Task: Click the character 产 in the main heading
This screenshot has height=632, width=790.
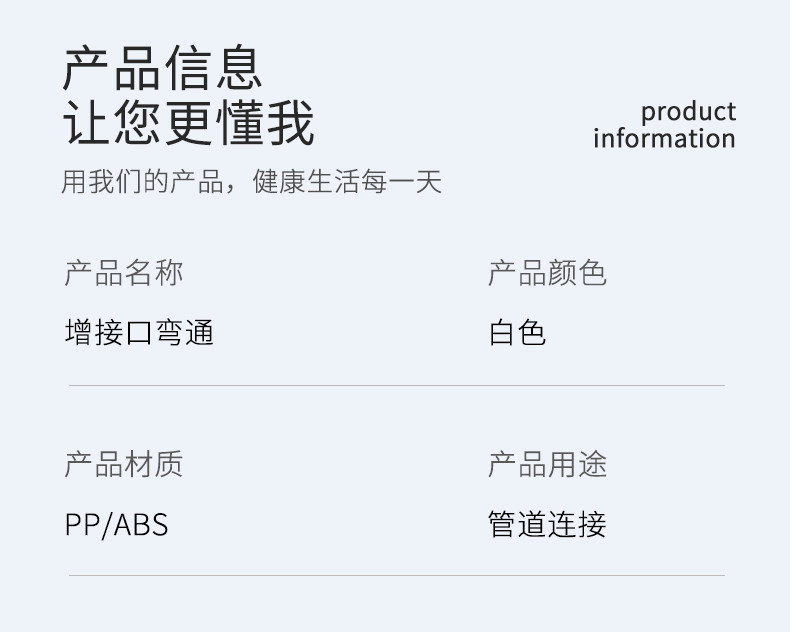Action: coord(86,68)
